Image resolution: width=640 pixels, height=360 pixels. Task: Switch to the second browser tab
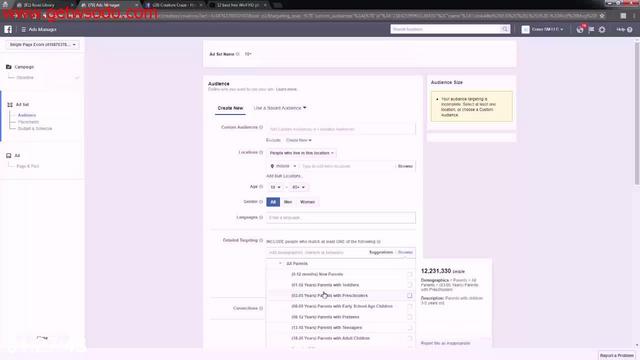pos(107,5)
